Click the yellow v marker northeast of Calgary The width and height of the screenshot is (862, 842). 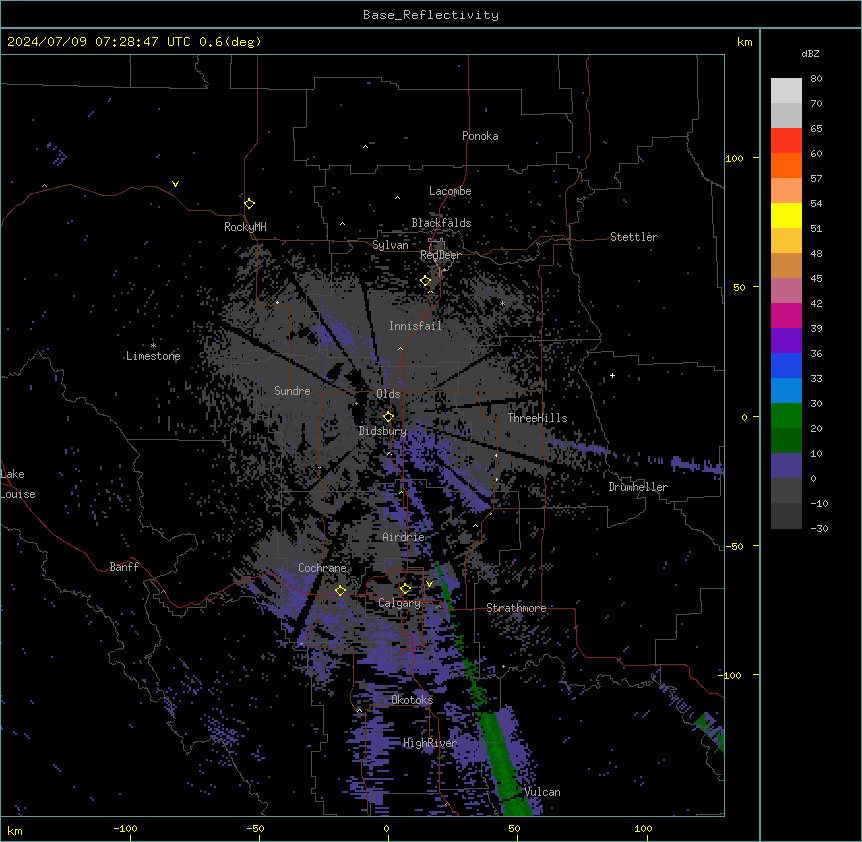[429, 584]
